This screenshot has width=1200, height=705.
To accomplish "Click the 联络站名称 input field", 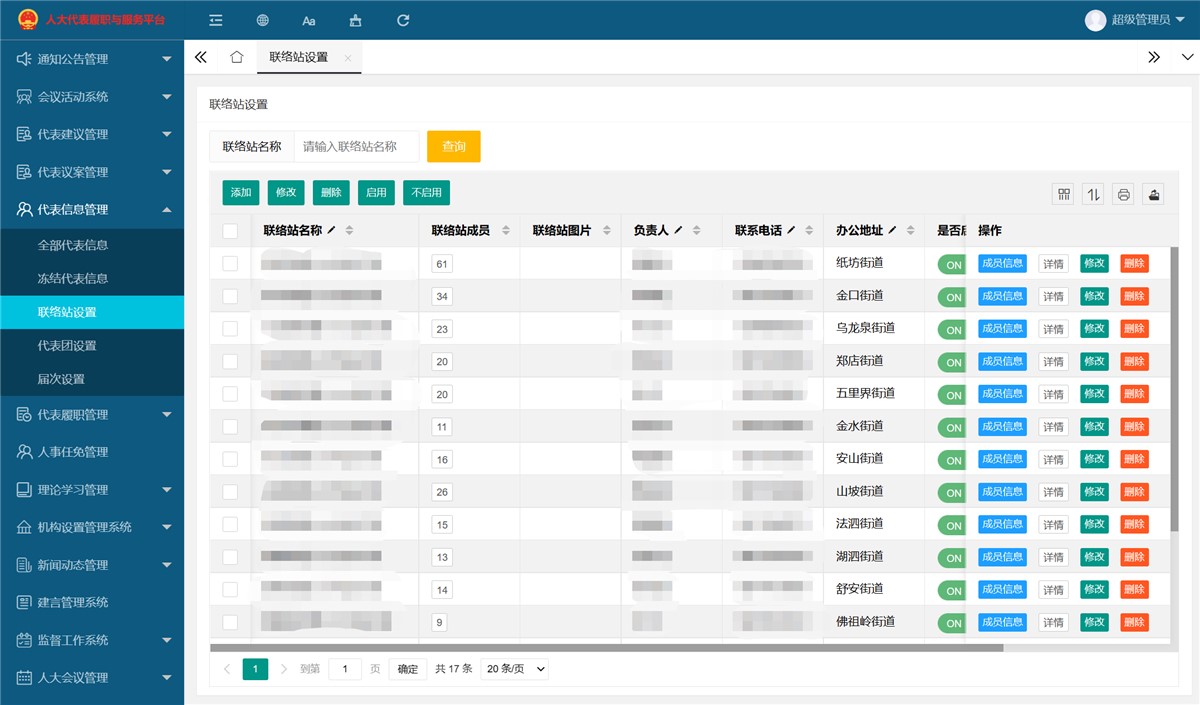I will (x=357, y=145).
